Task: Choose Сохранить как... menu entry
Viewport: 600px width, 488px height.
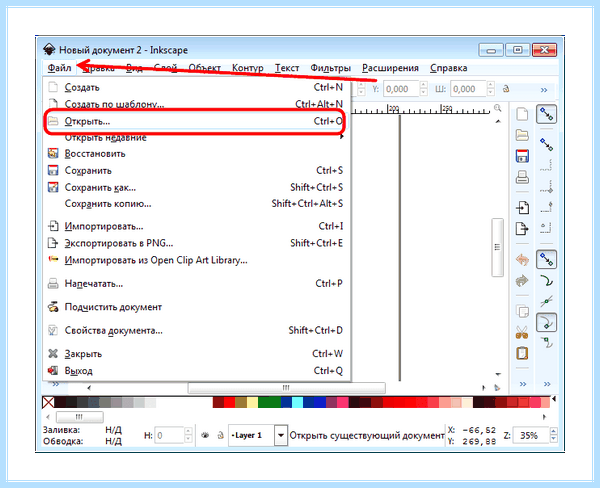Action: [x=196, y=187]
